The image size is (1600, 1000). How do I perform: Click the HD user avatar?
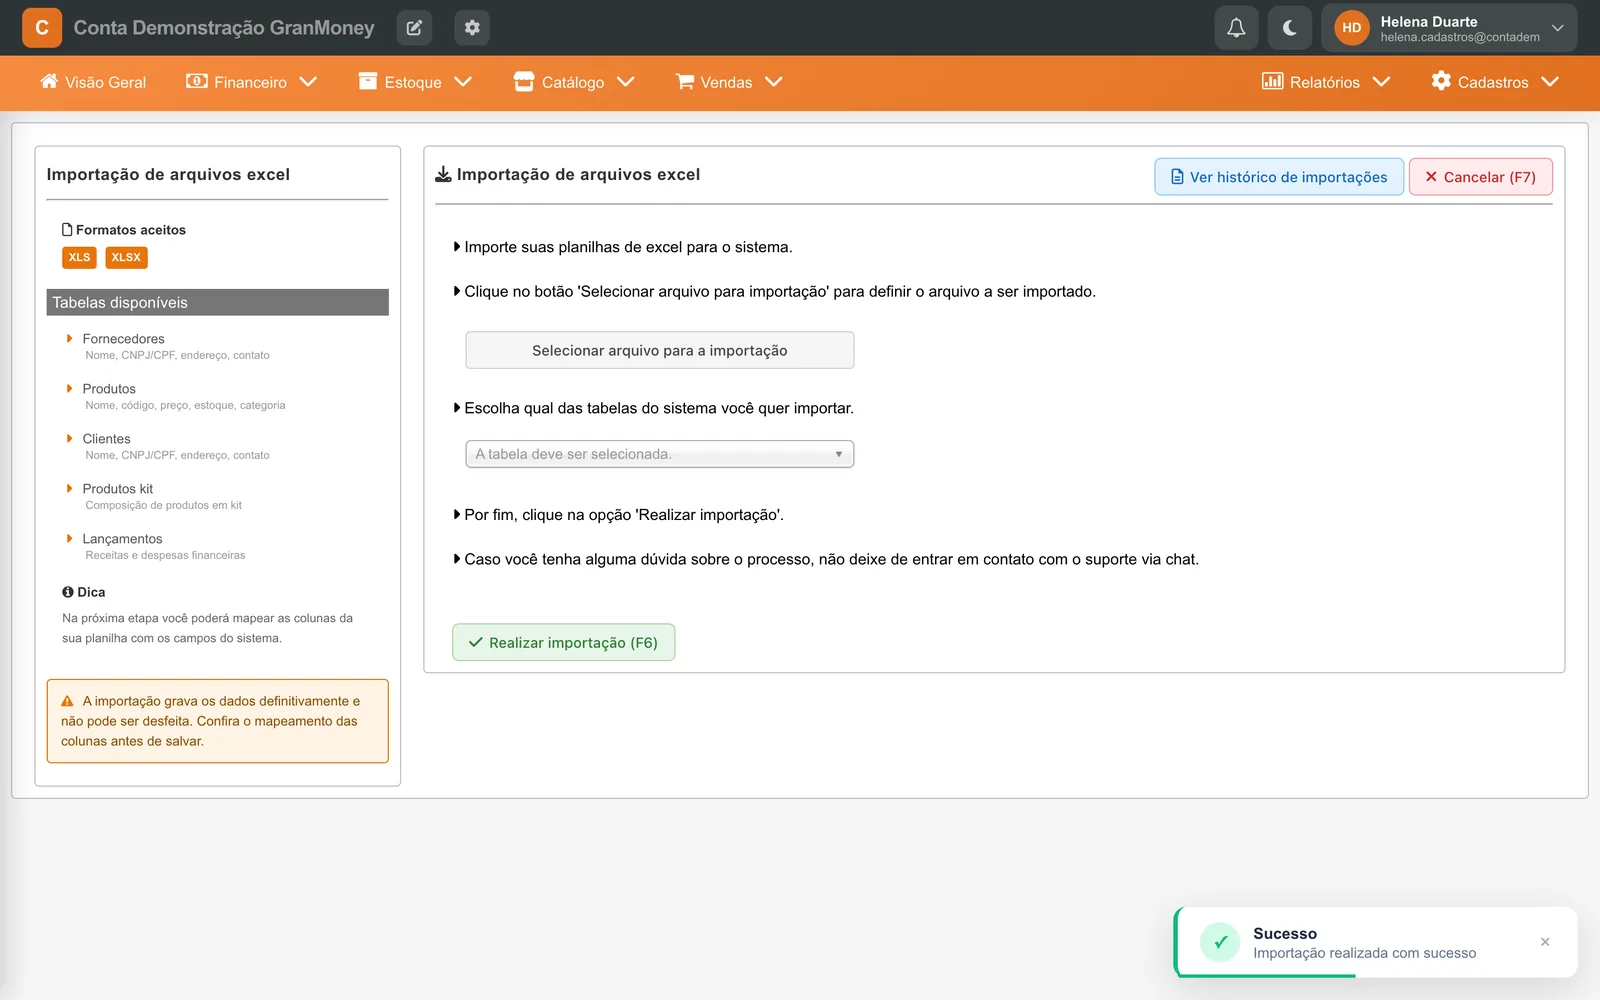[x=1352, y=28]
